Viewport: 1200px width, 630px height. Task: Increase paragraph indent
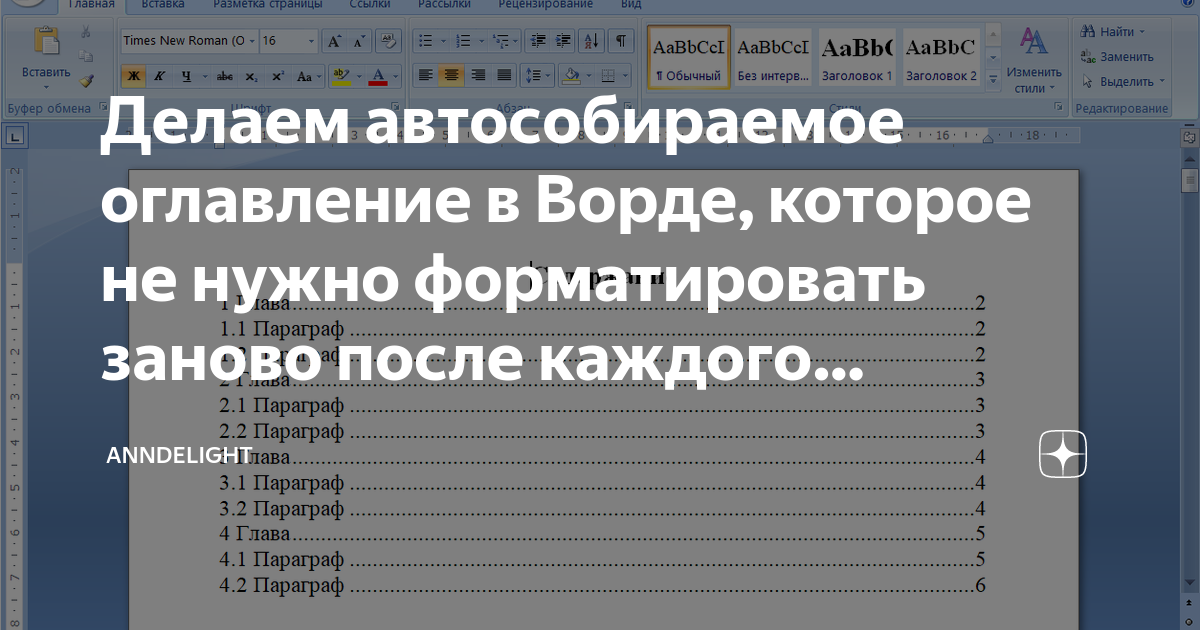pos(565,41)
